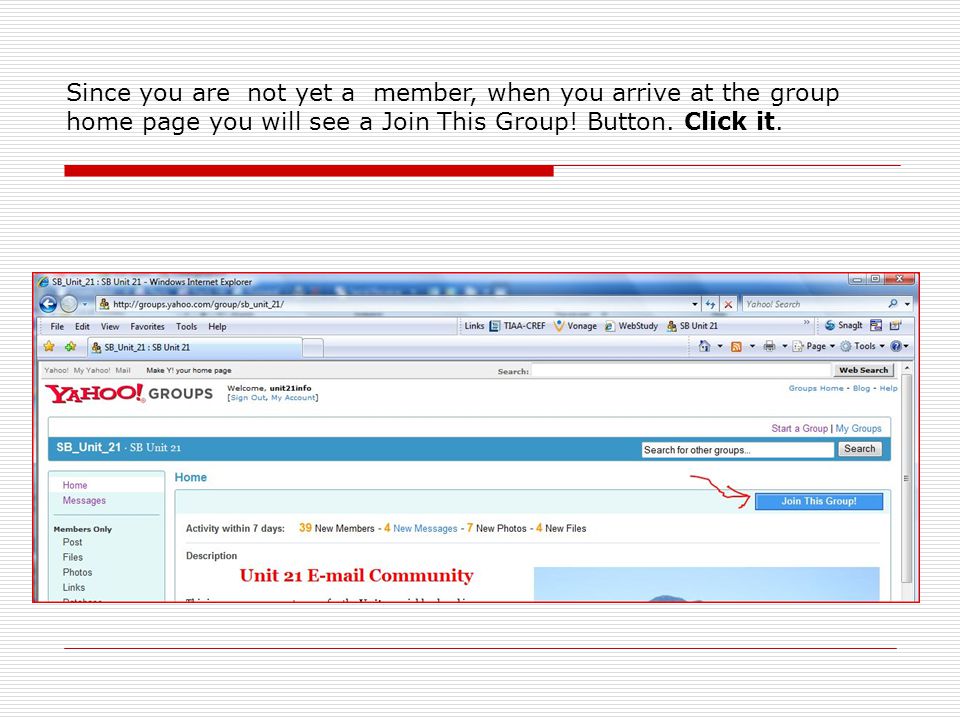
Task: Click the Search button for groups
Action: (860, 449)
